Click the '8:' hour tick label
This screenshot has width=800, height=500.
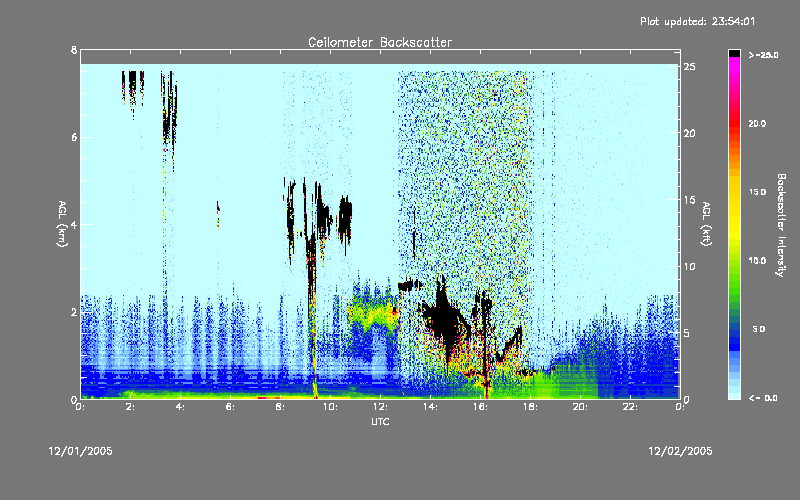pos(280,407)
